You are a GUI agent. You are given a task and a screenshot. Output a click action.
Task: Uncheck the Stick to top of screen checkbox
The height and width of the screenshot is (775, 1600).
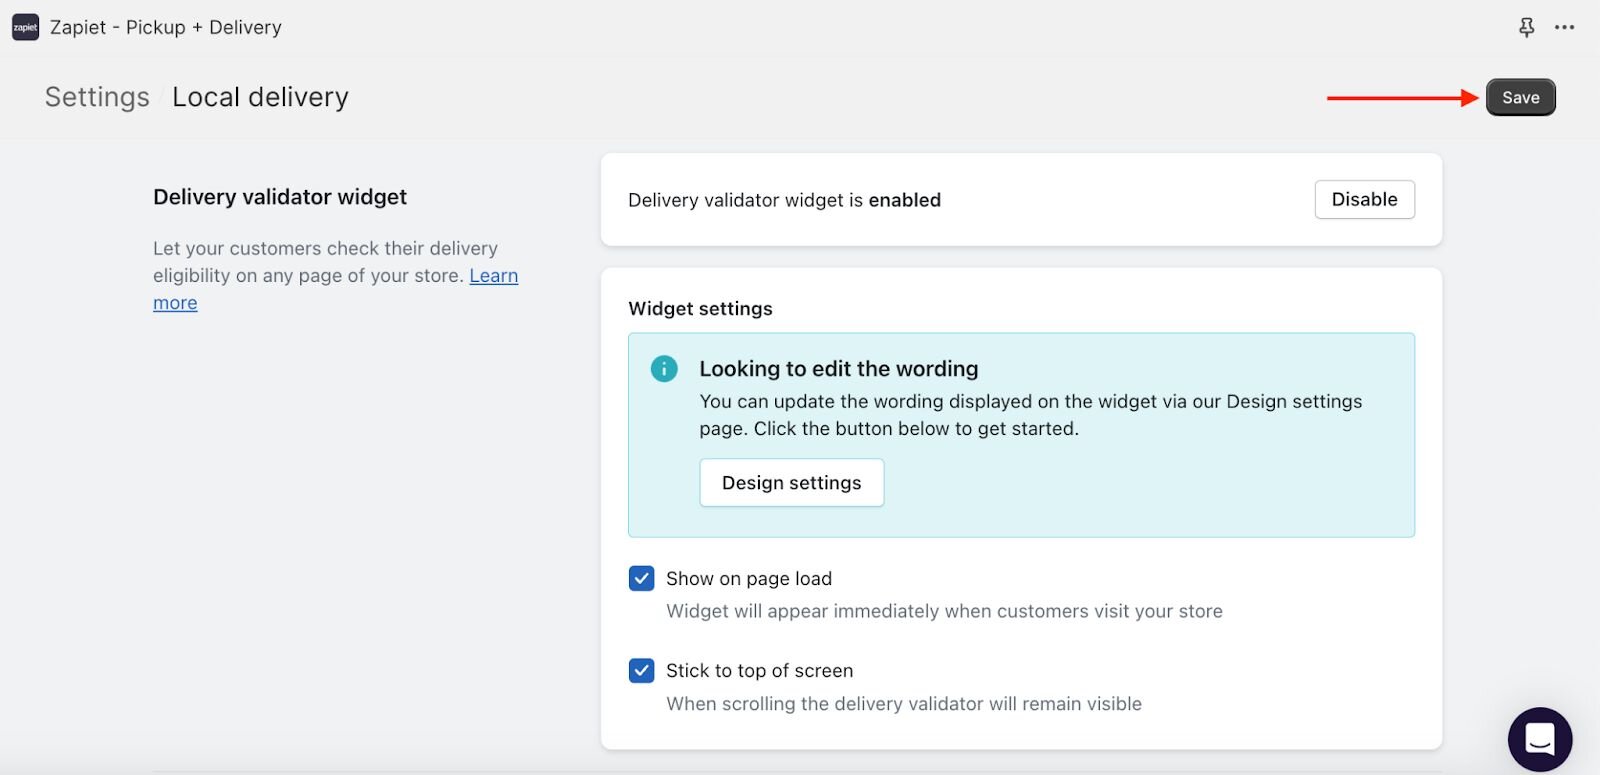pyautogui.click(x=641, y=671)
